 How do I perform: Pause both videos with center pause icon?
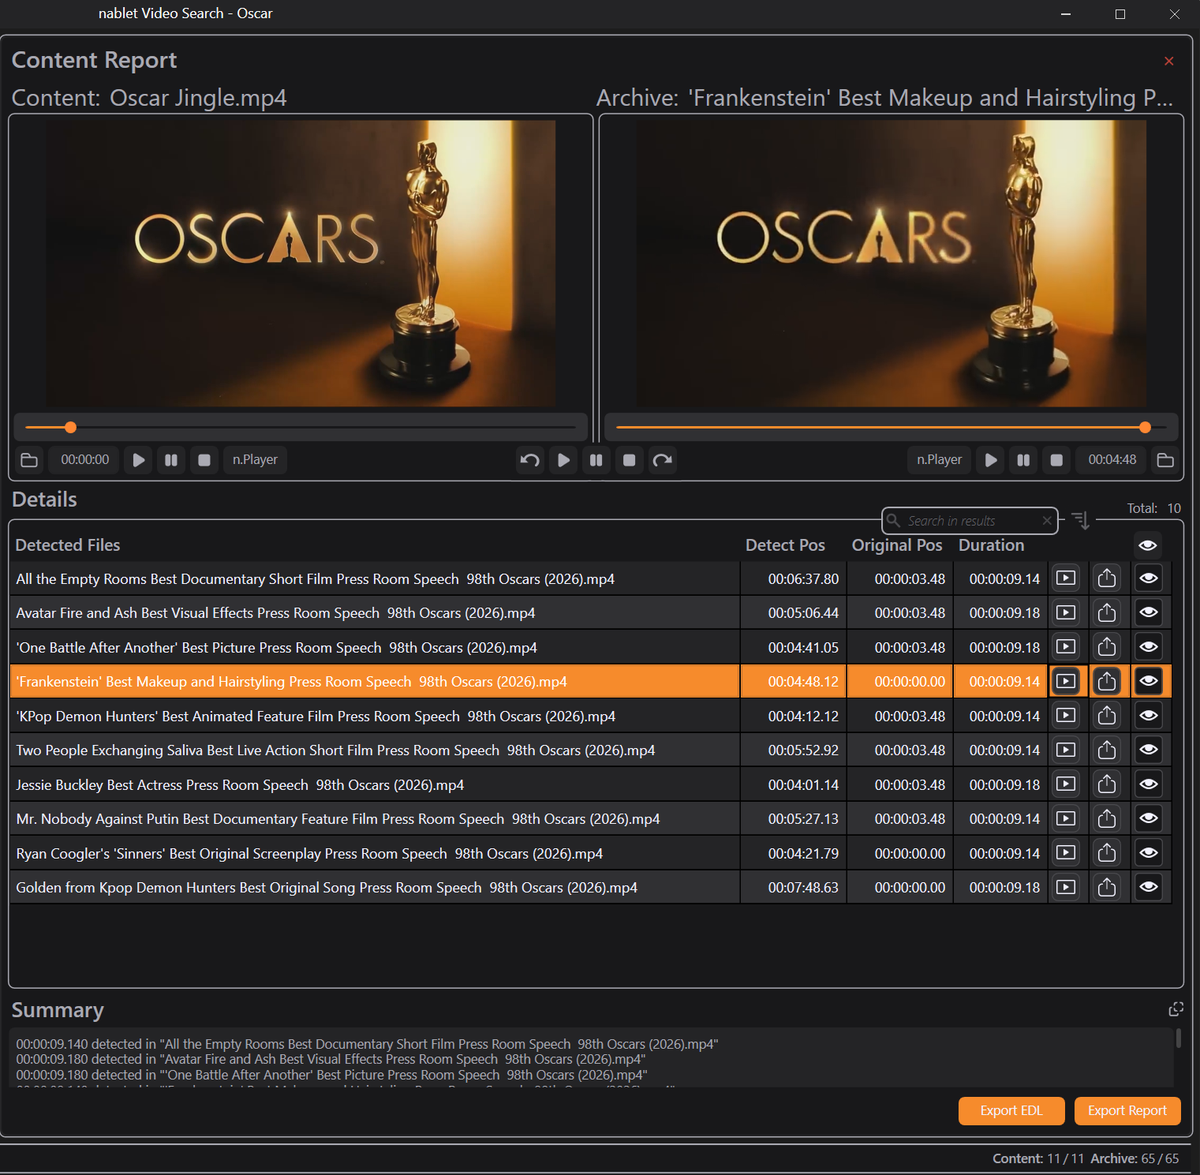point(597,460)
